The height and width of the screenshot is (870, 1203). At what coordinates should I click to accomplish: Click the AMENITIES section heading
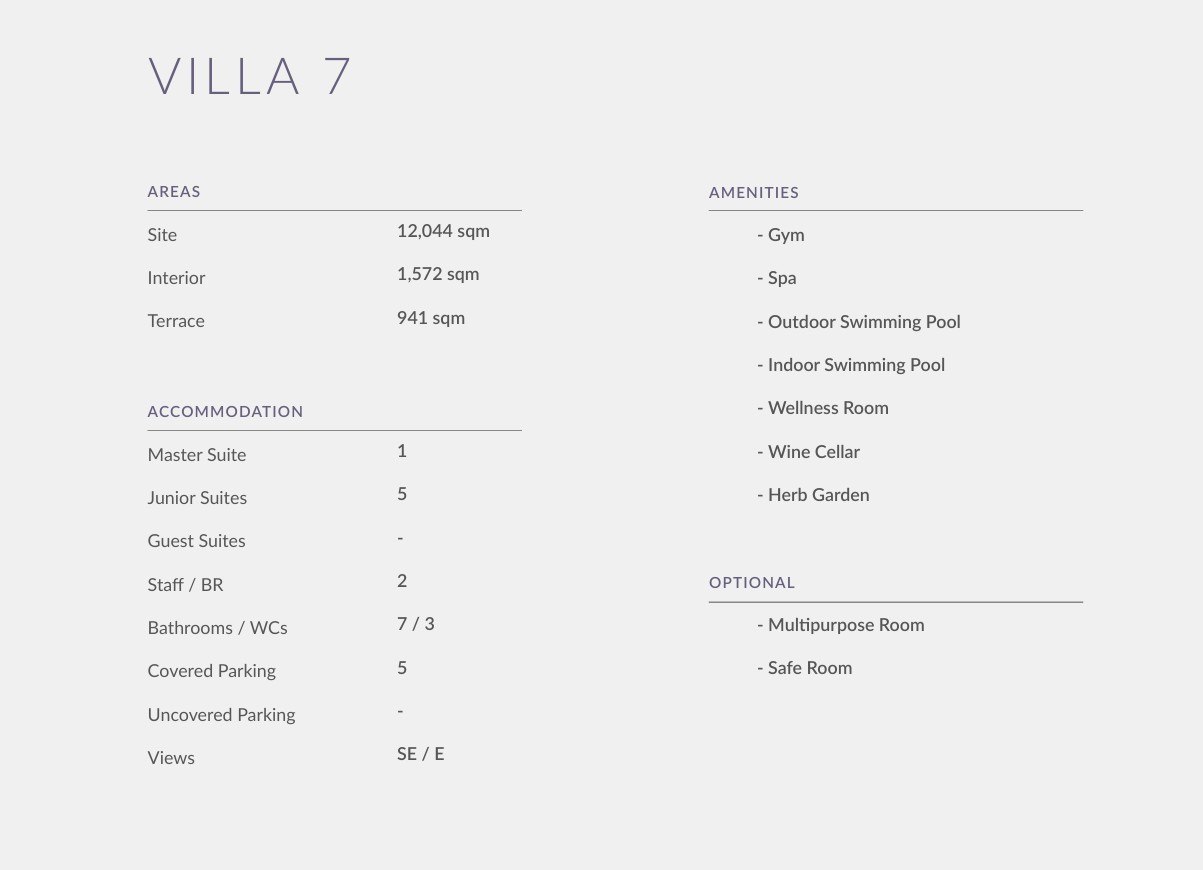pyautogui.click(x=754, y=193)
